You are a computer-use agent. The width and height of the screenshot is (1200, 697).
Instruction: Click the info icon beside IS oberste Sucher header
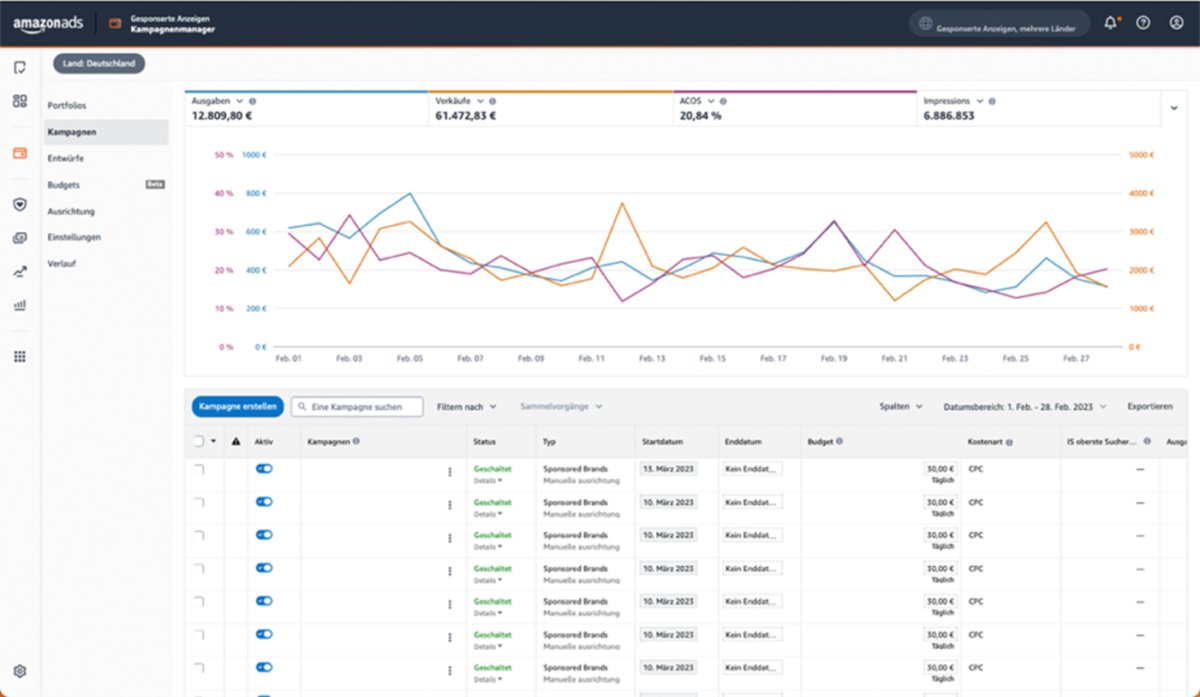pos(1147,441)
